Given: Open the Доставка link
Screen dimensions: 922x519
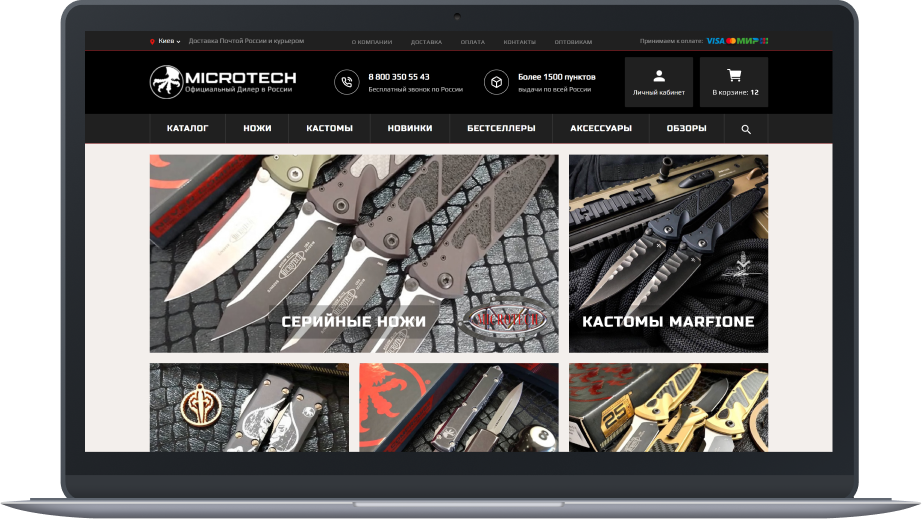Looking at the screenshot, I should (426, 42).
